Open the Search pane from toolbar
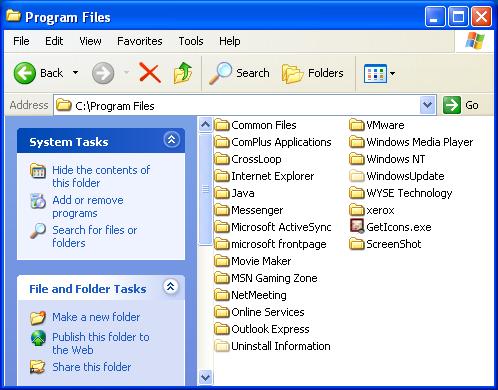498x390 pixels. coord(239,73)
